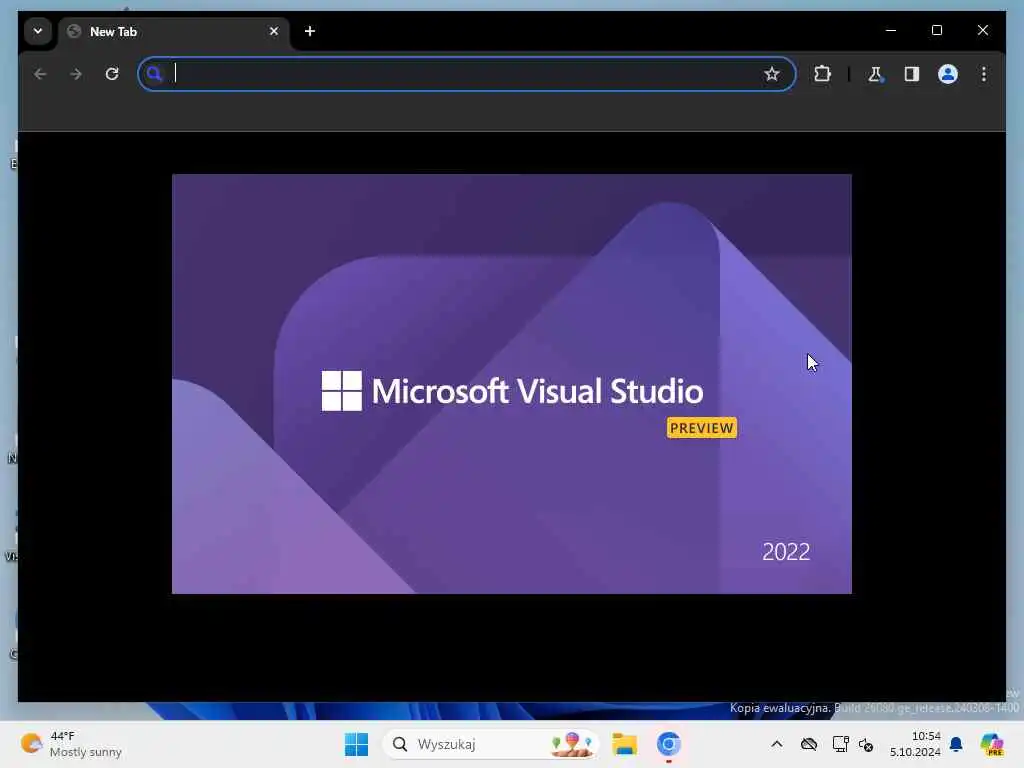This screenshot has height=768, width=1024.
Task: Maximize the browser window
Action: click(936, 30)
